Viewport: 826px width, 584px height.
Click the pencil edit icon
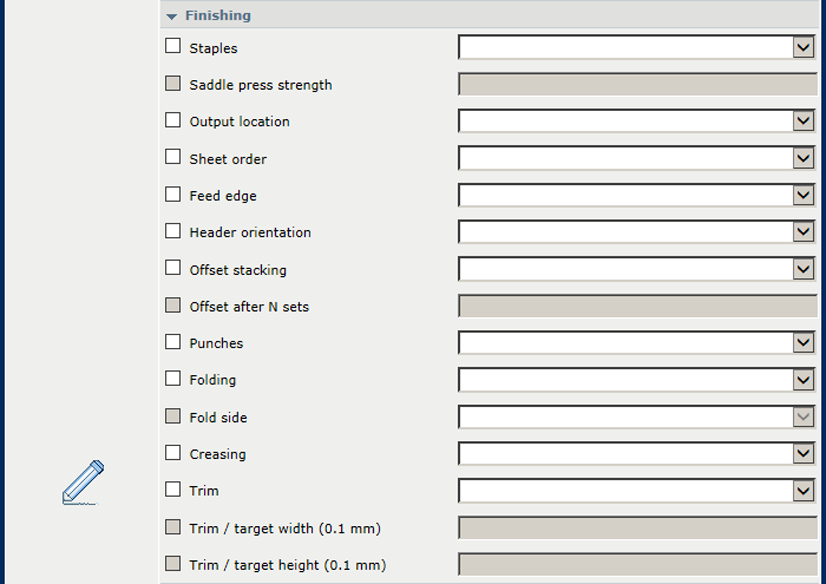tap(83, 482)
